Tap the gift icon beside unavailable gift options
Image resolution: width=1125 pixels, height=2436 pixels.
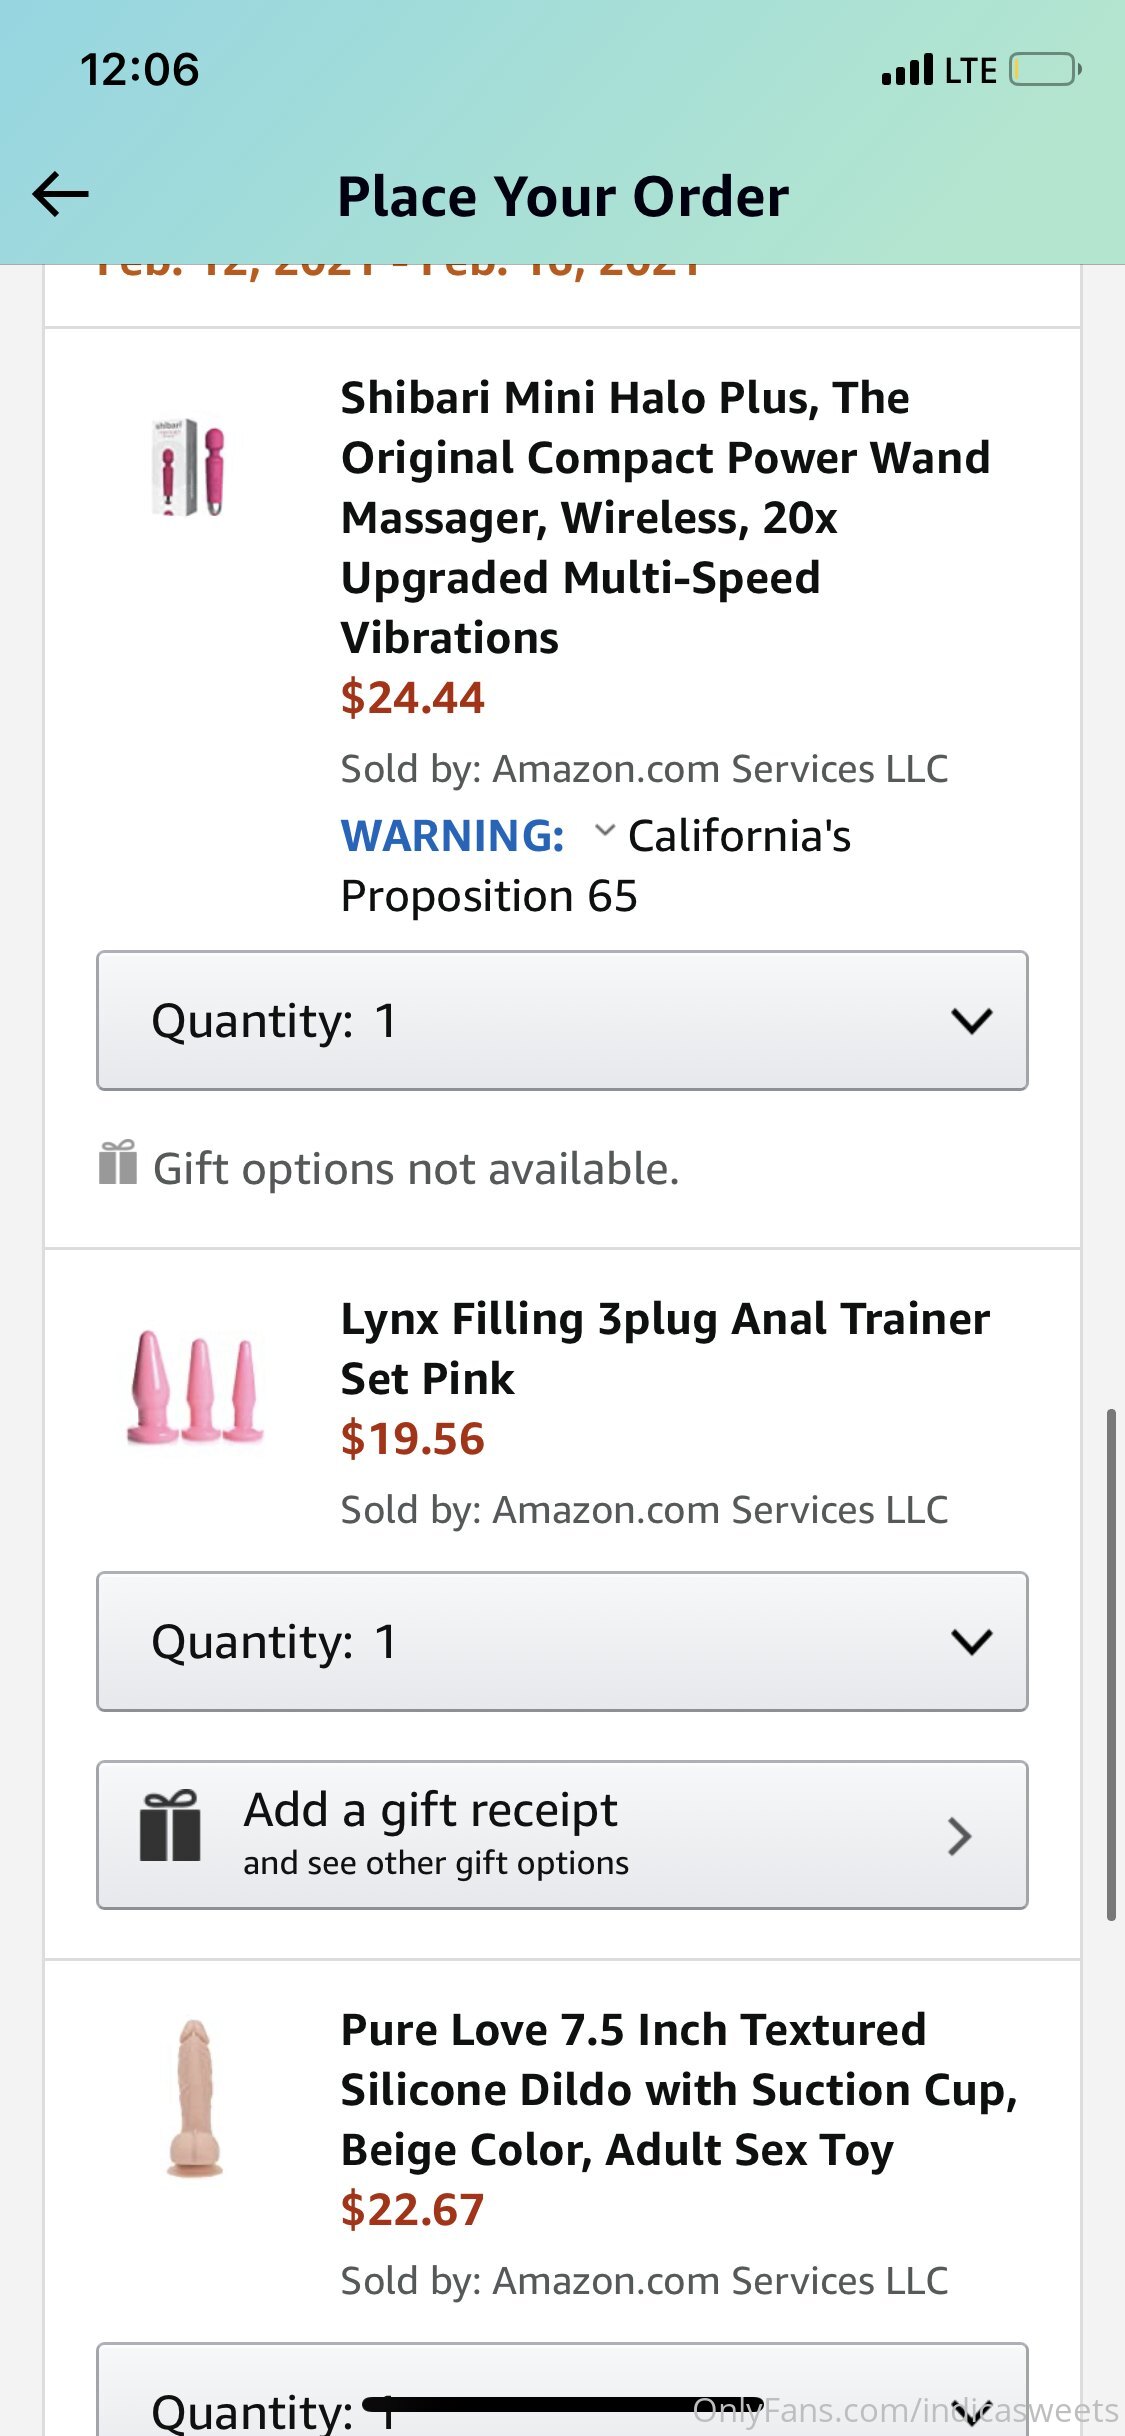point(118,1163)
